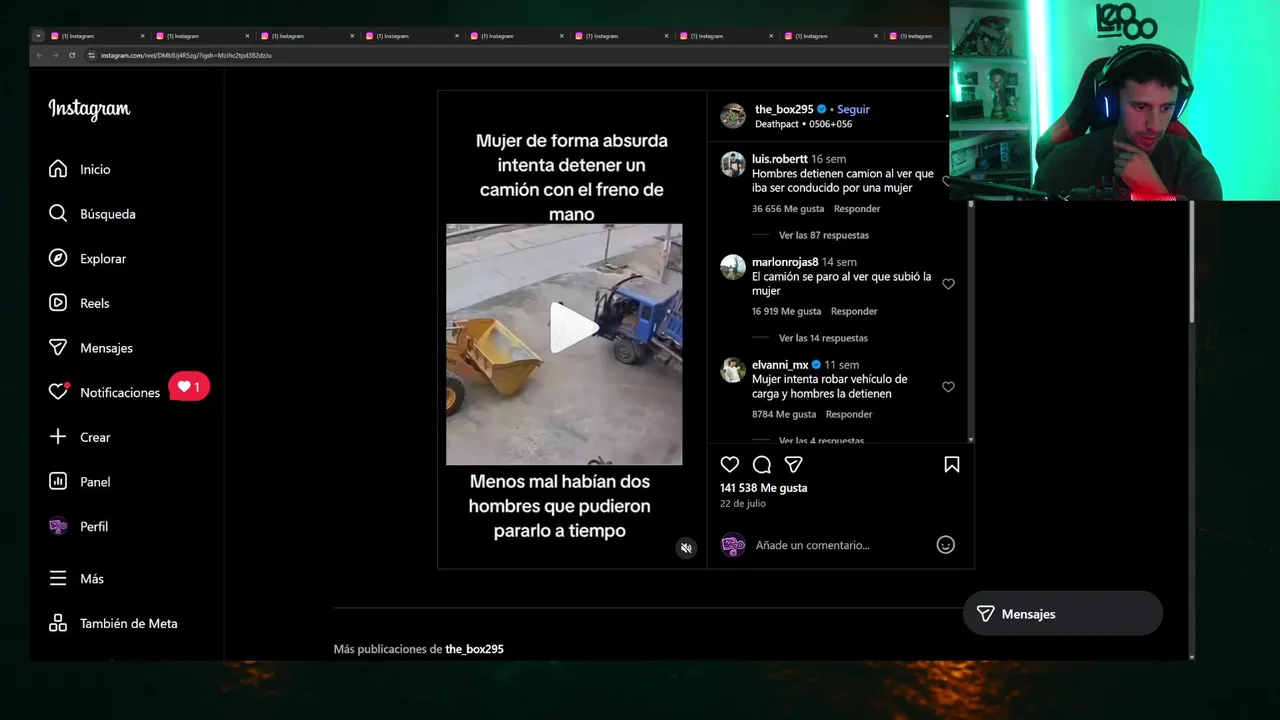Open También de Meta in the sidebar

click(113, 623)
